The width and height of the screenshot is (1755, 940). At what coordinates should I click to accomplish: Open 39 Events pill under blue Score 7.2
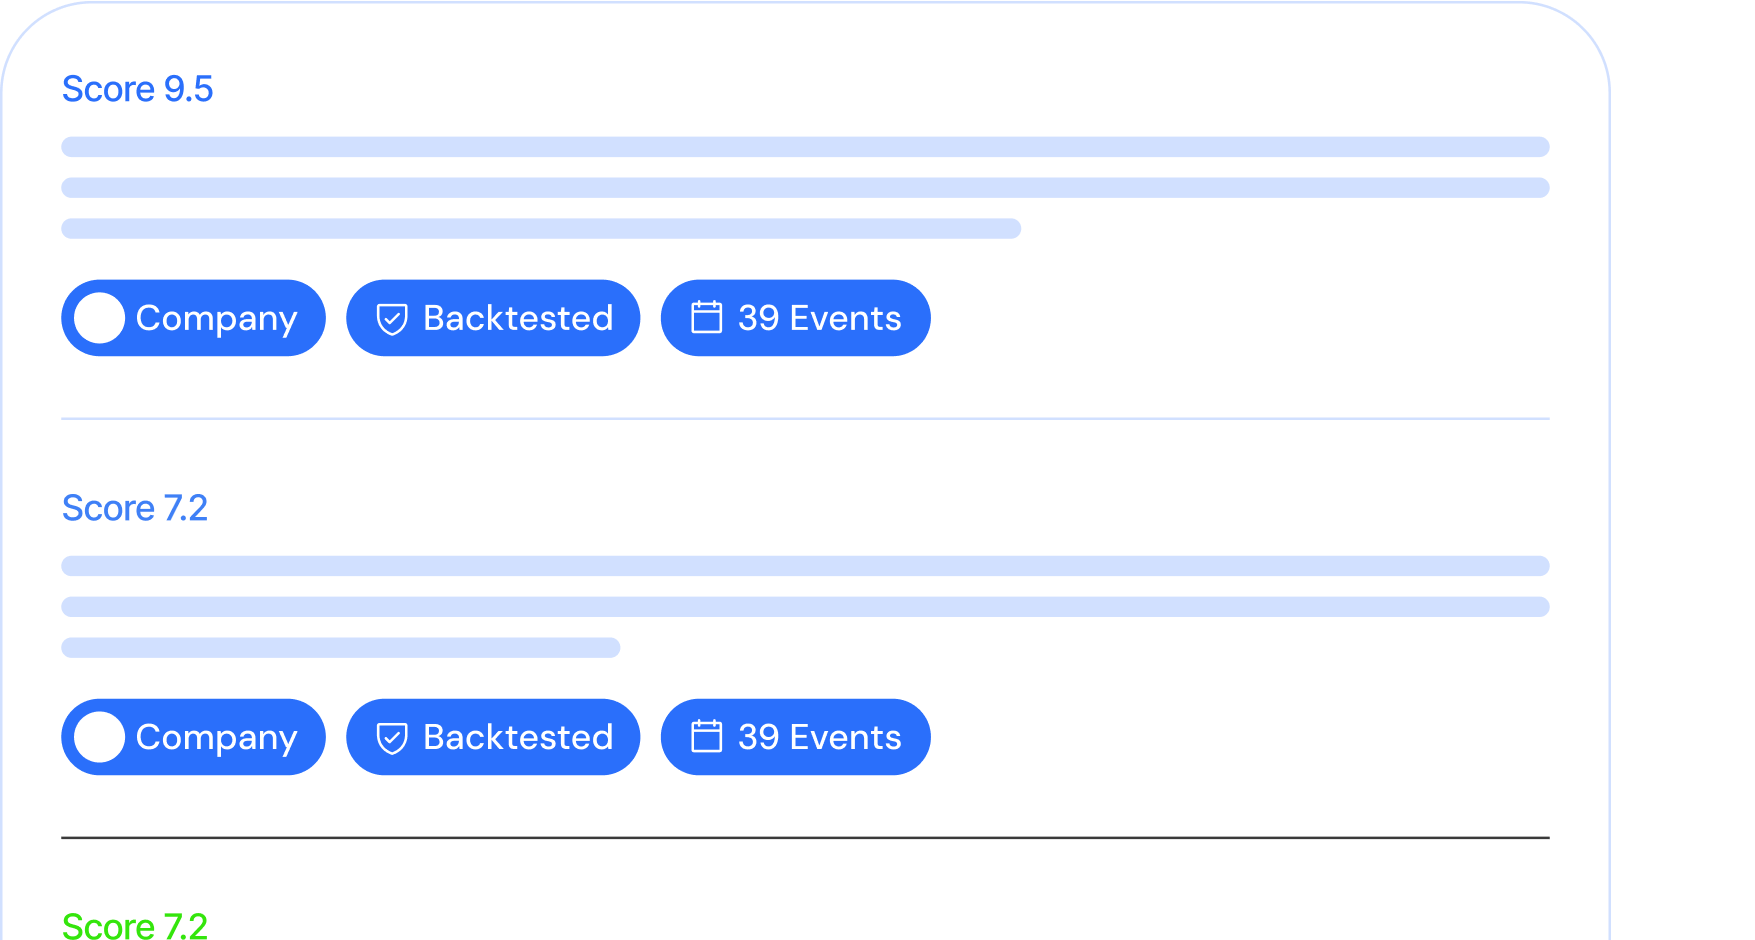click(x=796, y=737)
